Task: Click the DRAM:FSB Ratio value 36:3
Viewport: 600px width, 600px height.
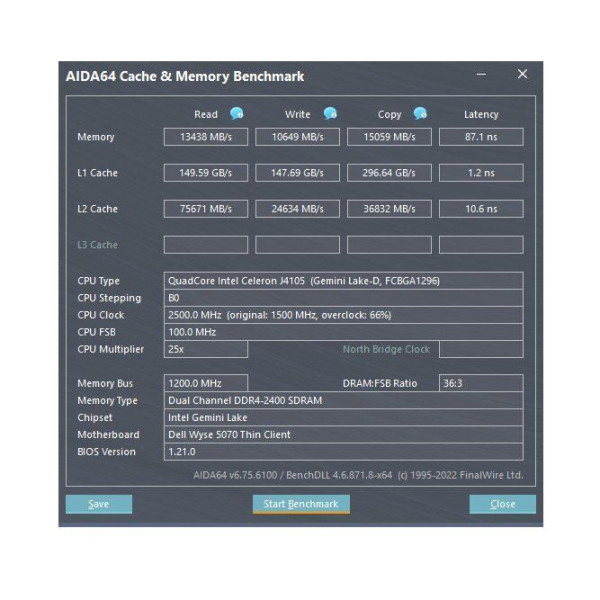Action: [481, 383]
